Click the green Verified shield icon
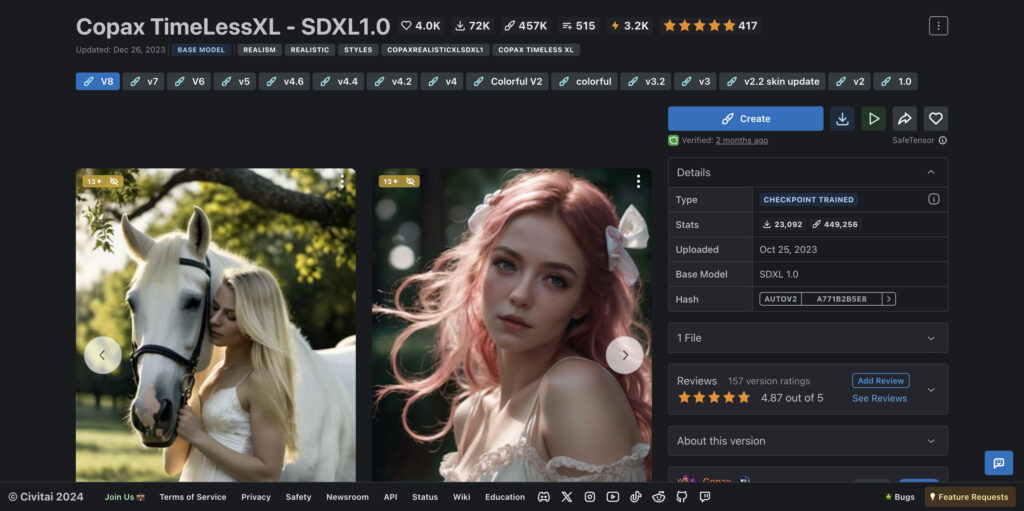The width and height of the screenshot is (1024, 511). pos(673,140)
